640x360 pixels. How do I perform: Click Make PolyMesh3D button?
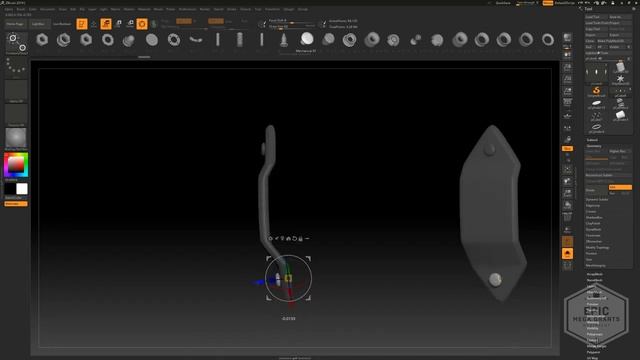tap(614, 41)
